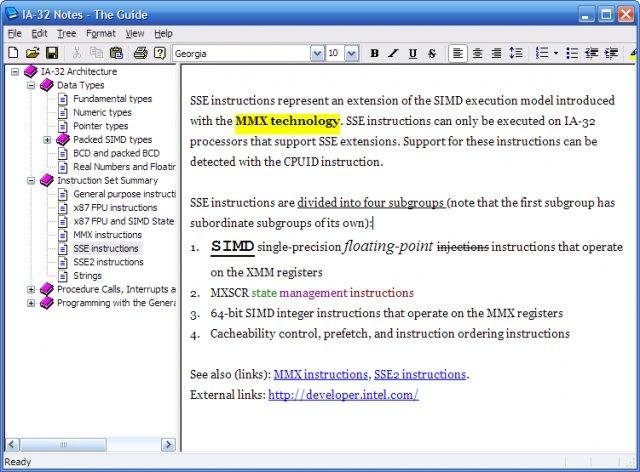Open the Georgia font name dropdown

coord(317,53)
